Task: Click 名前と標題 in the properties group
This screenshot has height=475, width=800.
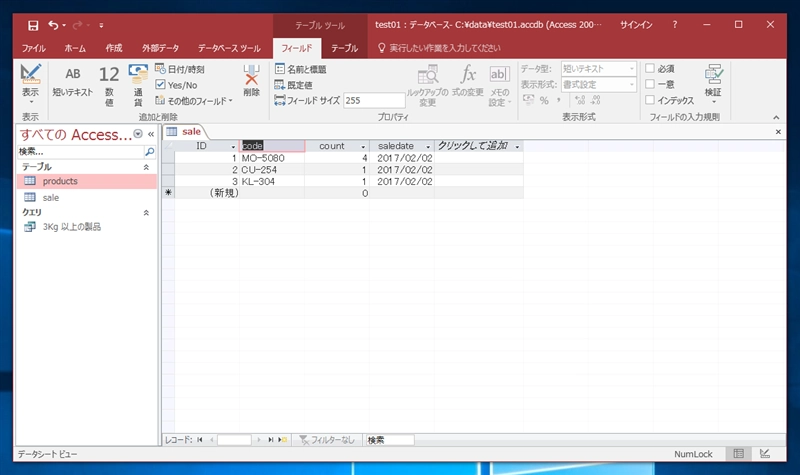Action: click(301, 69)
